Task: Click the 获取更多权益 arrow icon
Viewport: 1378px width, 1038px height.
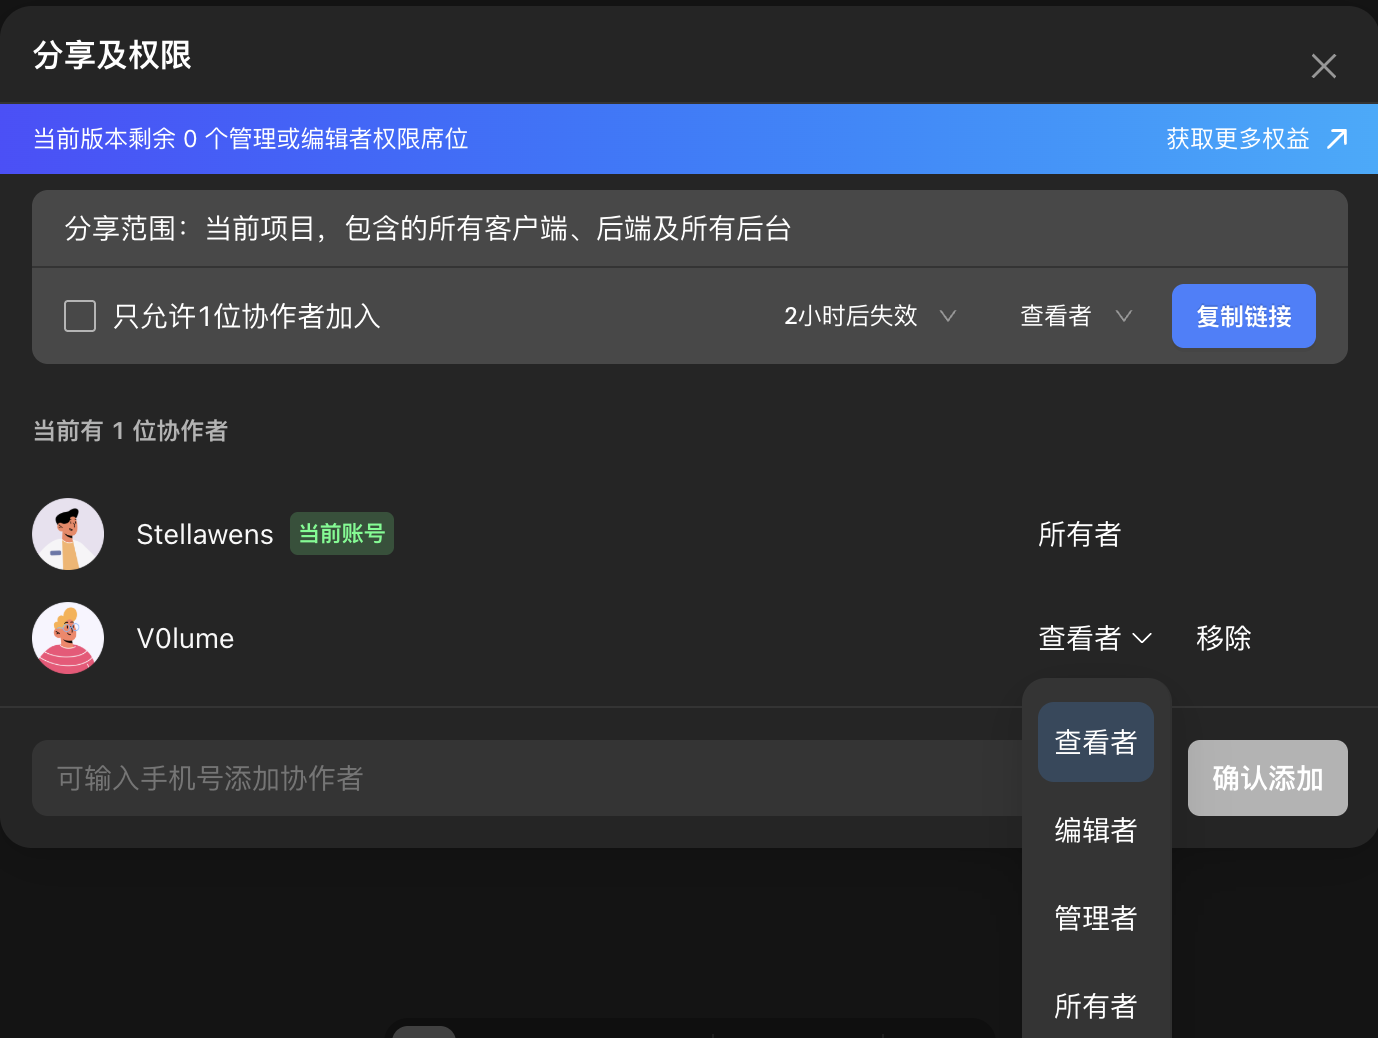Action: 1337,138
